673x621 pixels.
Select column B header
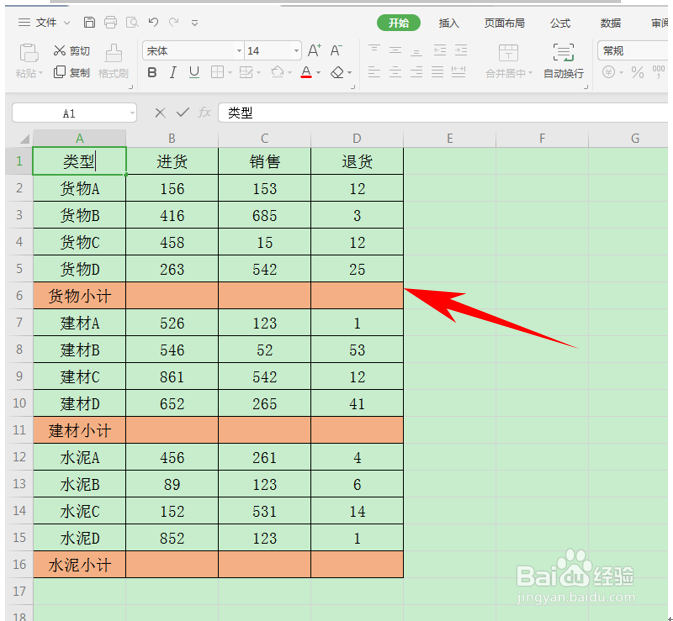point(172,139)
